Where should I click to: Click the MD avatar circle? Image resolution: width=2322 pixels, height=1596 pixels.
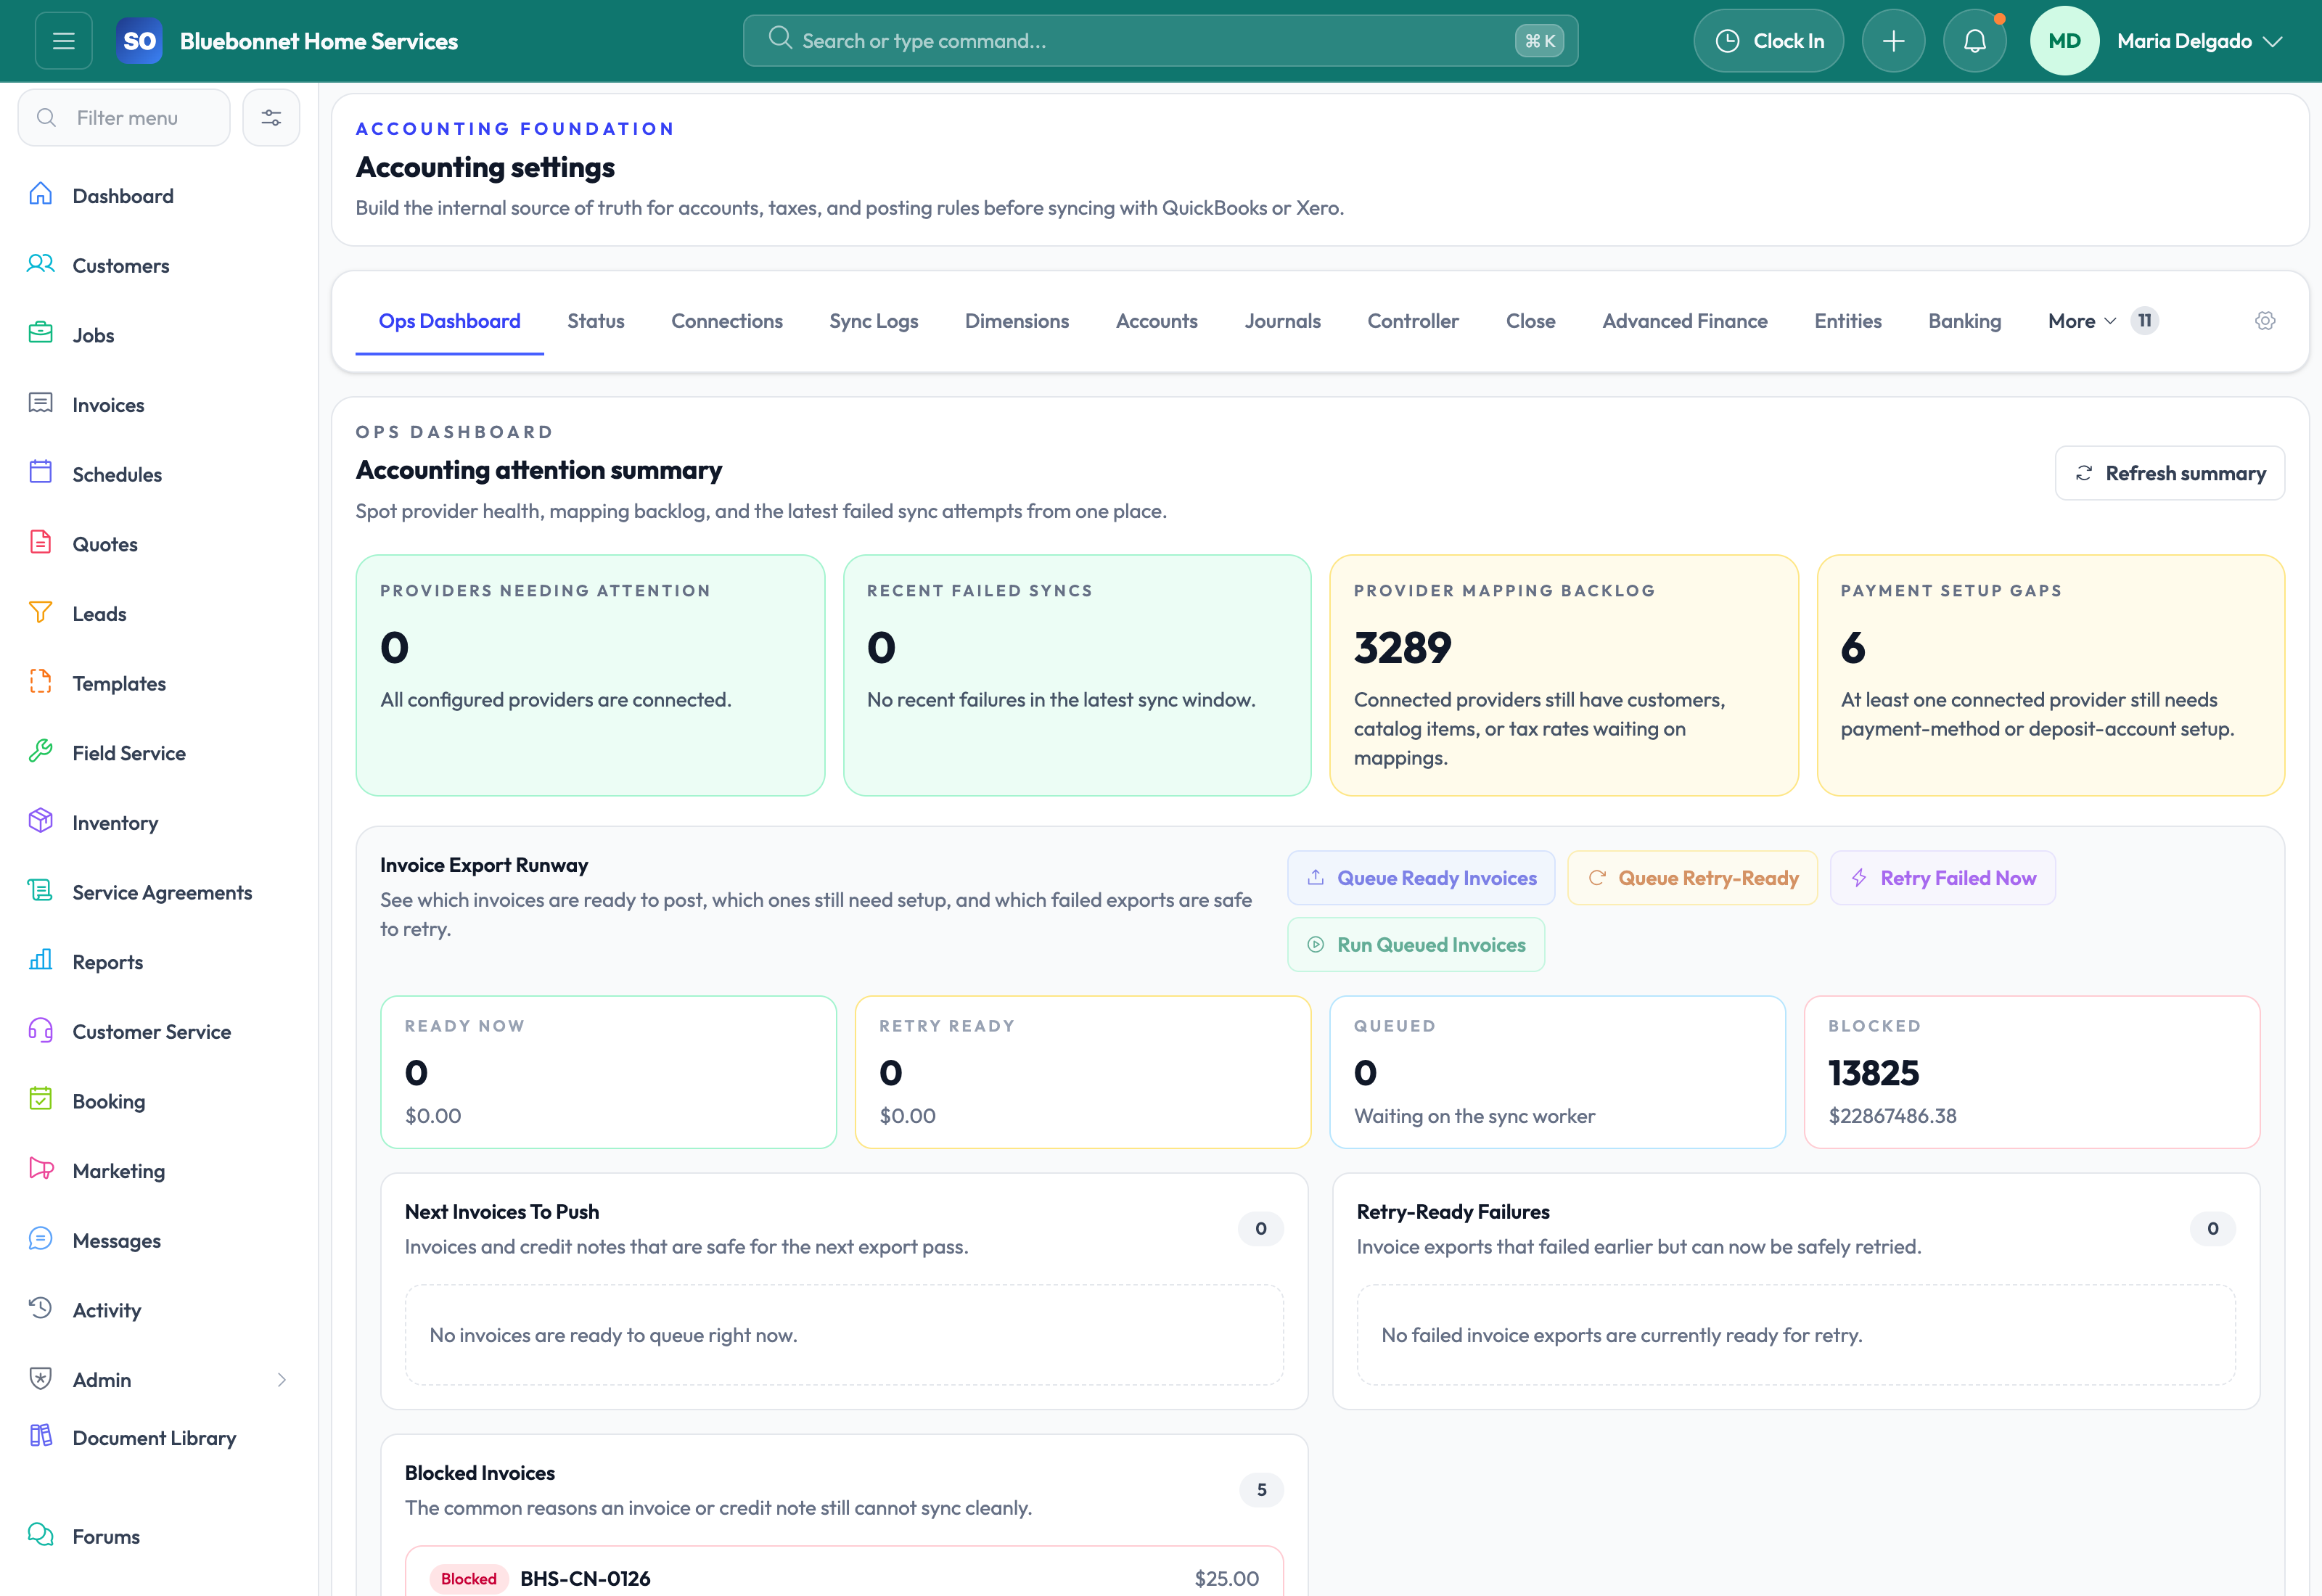click(2064, 41)
